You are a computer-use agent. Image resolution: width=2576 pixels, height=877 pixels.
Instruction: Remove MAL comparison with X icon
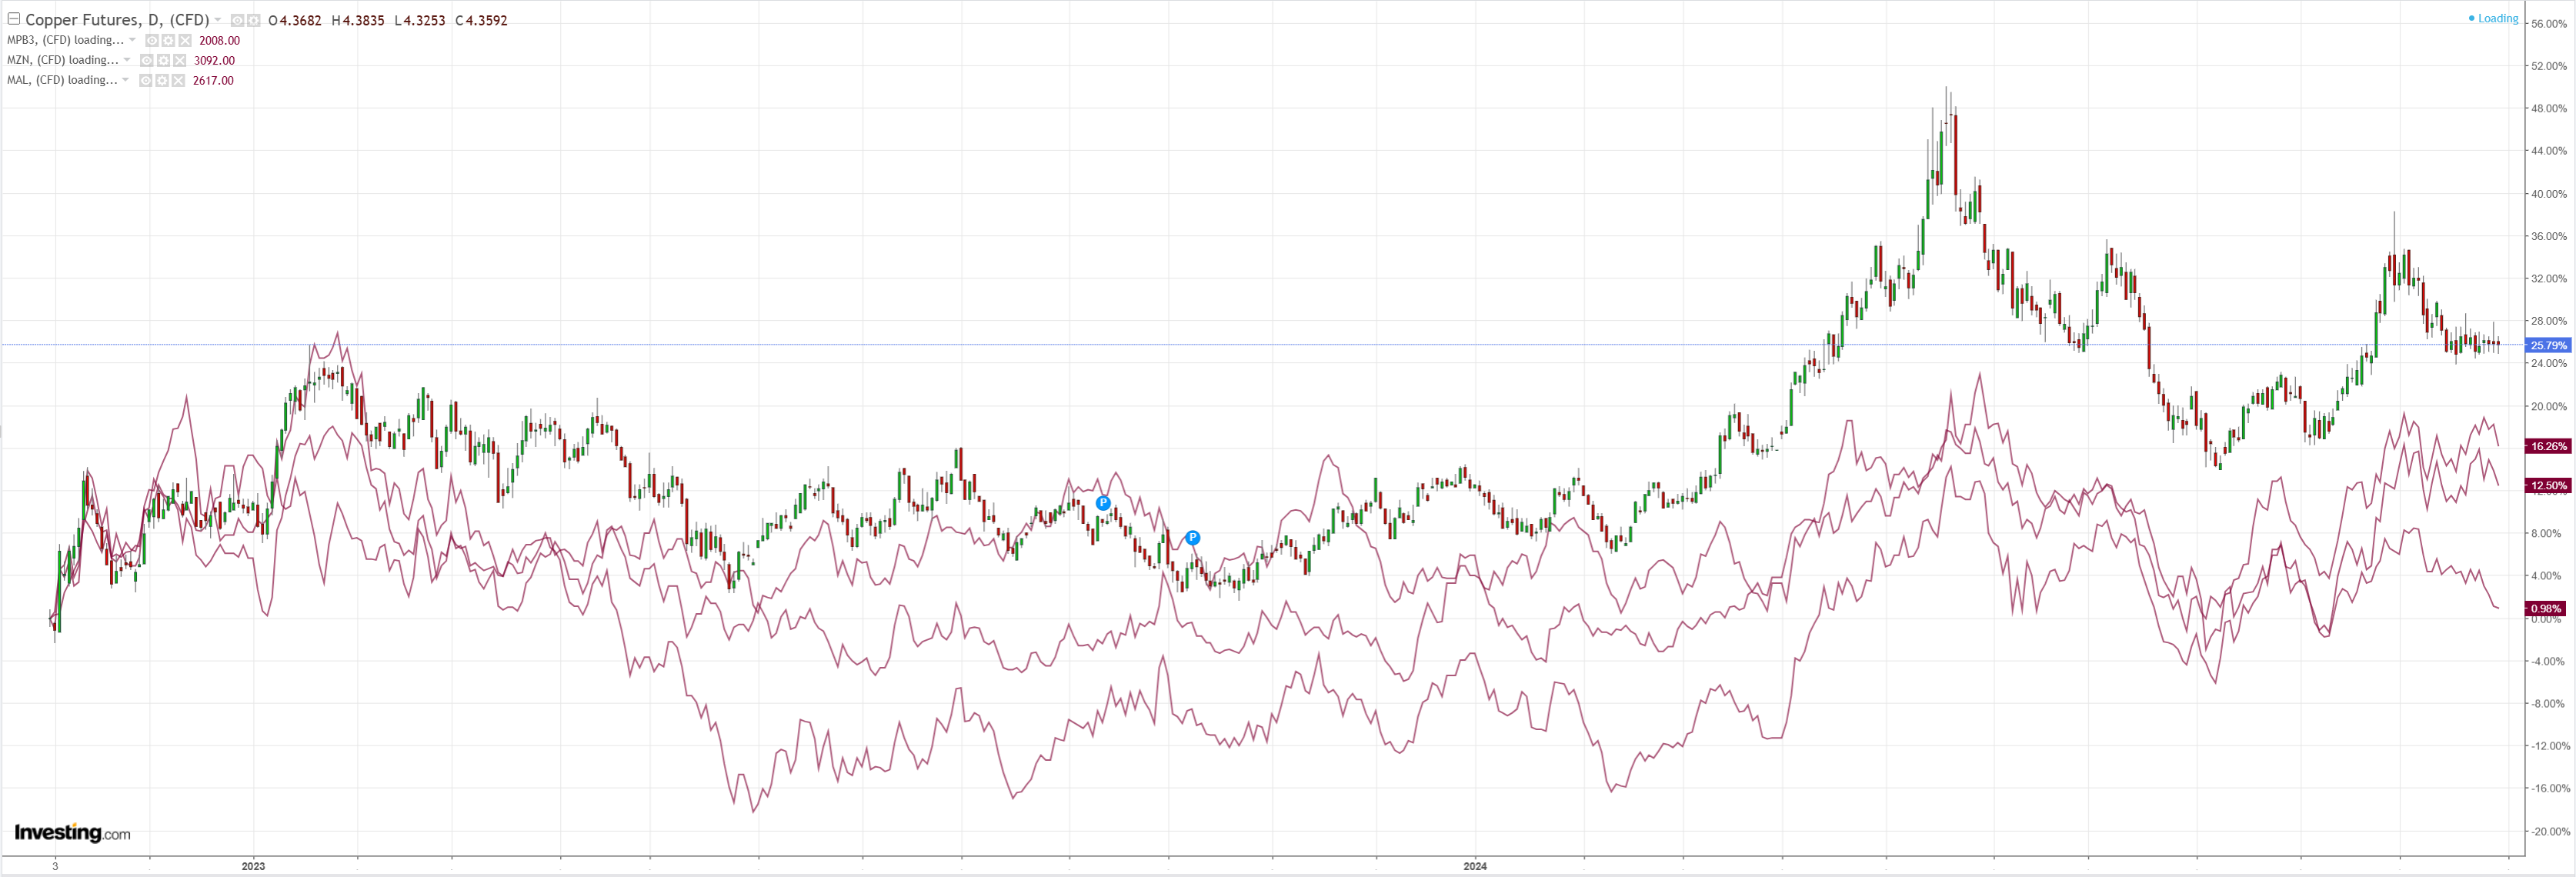178,81
